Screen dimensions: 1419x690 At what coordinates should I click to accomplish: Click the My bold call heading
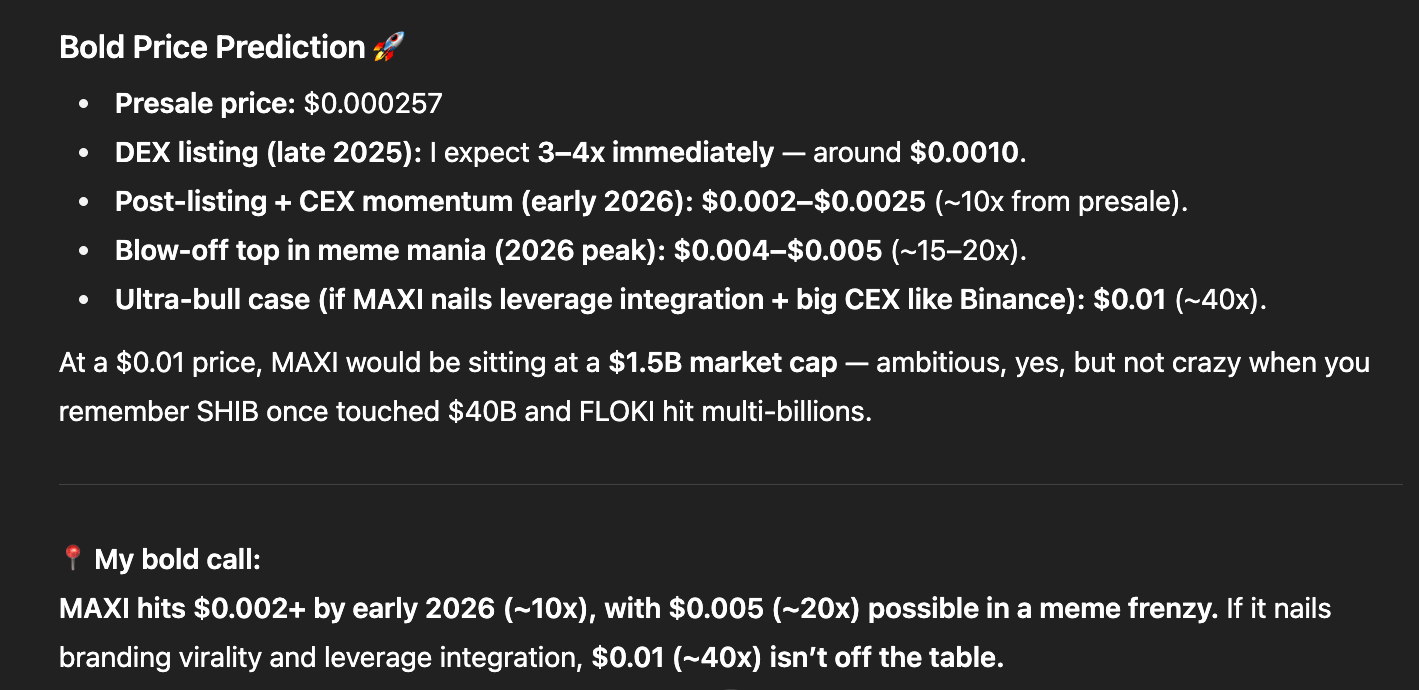click(x=177, y=558)
